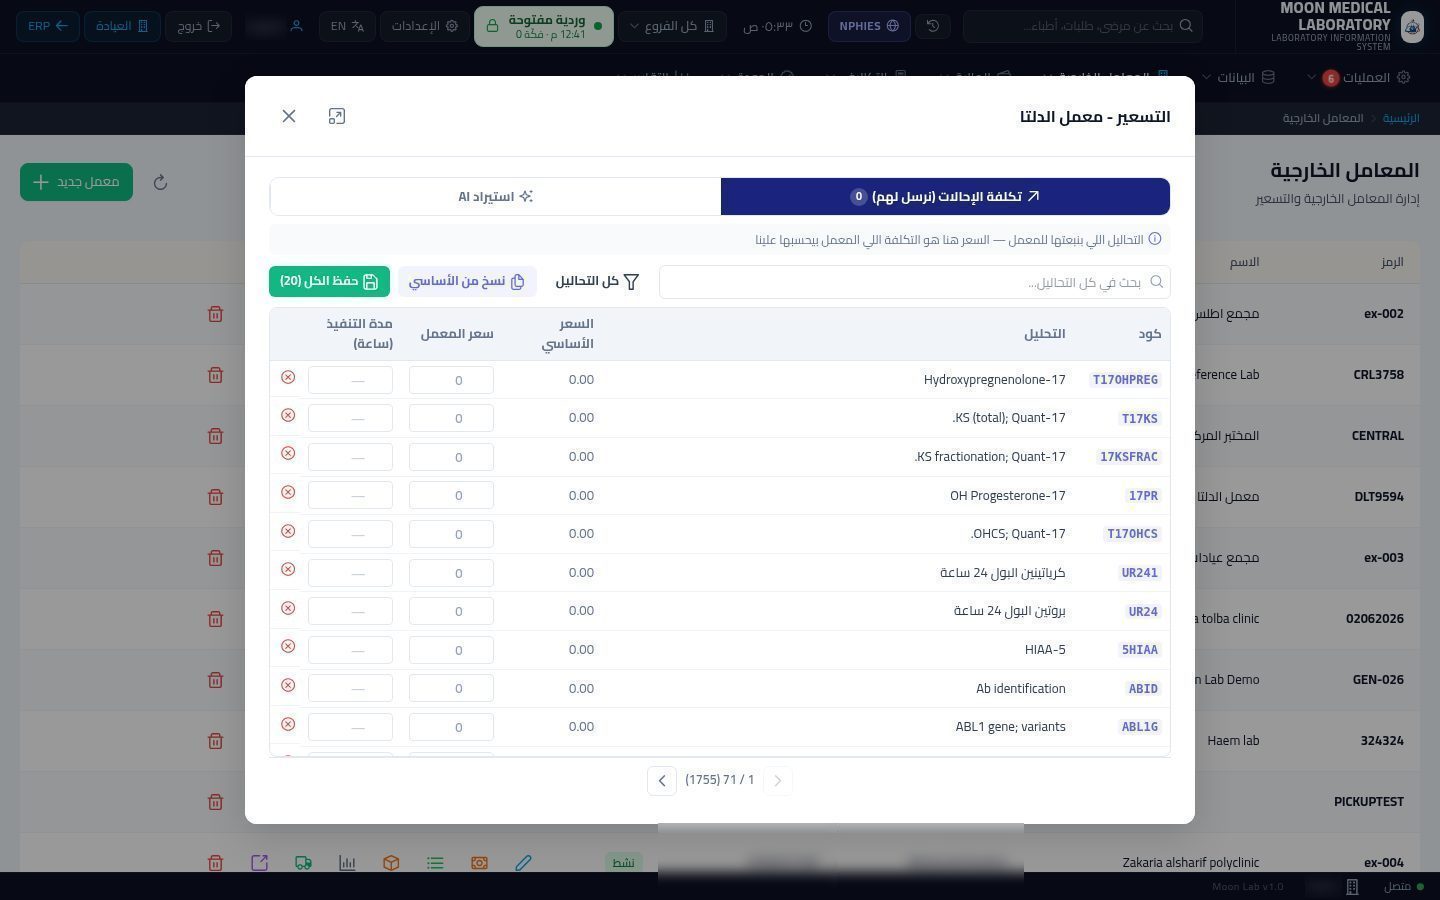Go to الرئيسية in the breadcrumb
Image resolution: width=1440 pixels, height=900 pixels.
coord(1401,118)
